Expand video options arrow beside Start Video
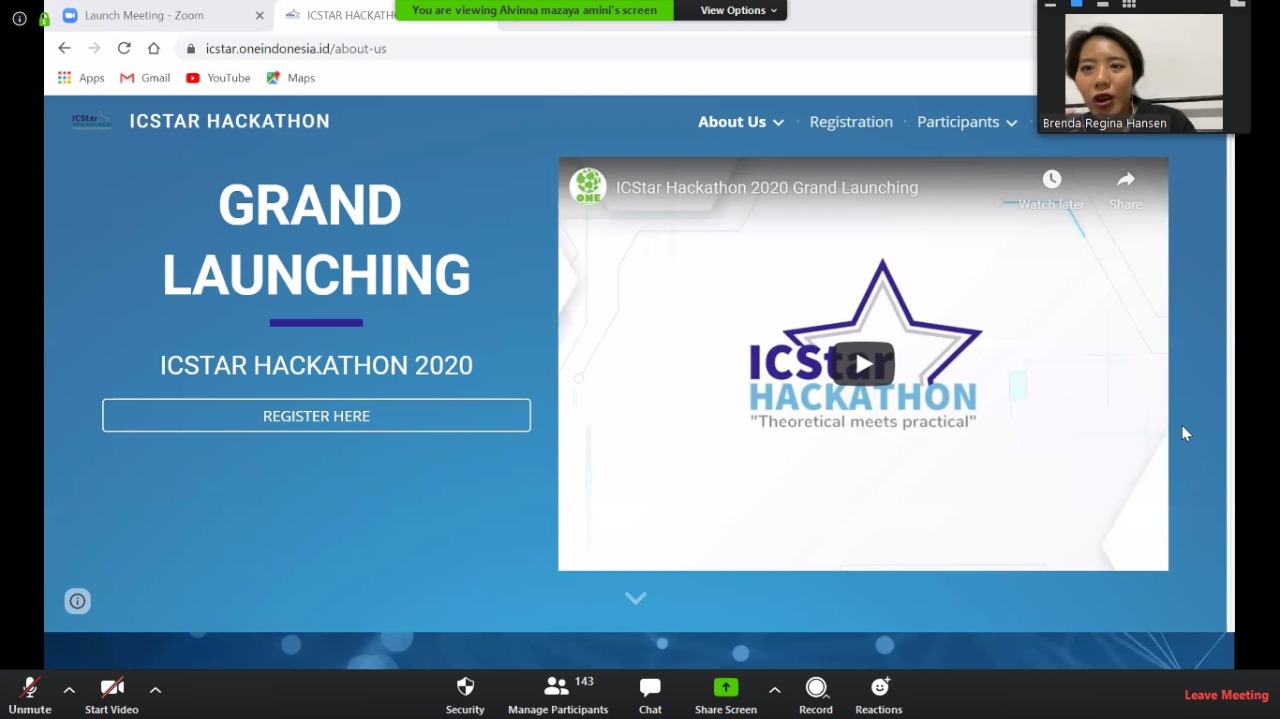The image size is (1280, 719). pyautogui.click(x=155, y=690)
